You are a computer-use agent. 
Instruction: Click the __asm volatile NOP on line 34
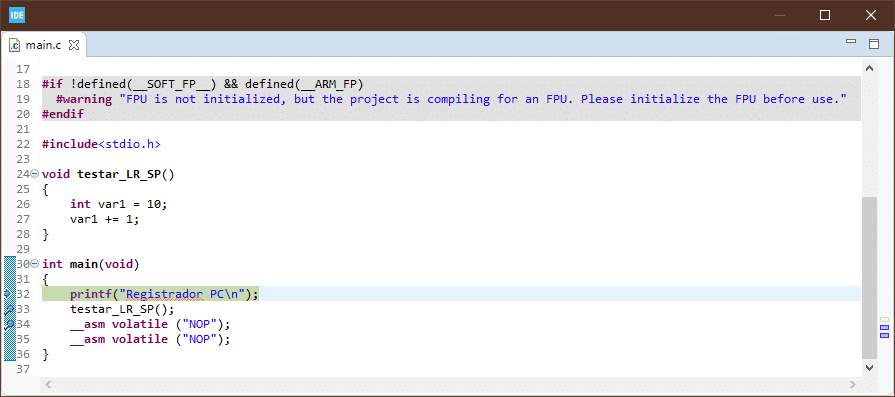(150, 324)
